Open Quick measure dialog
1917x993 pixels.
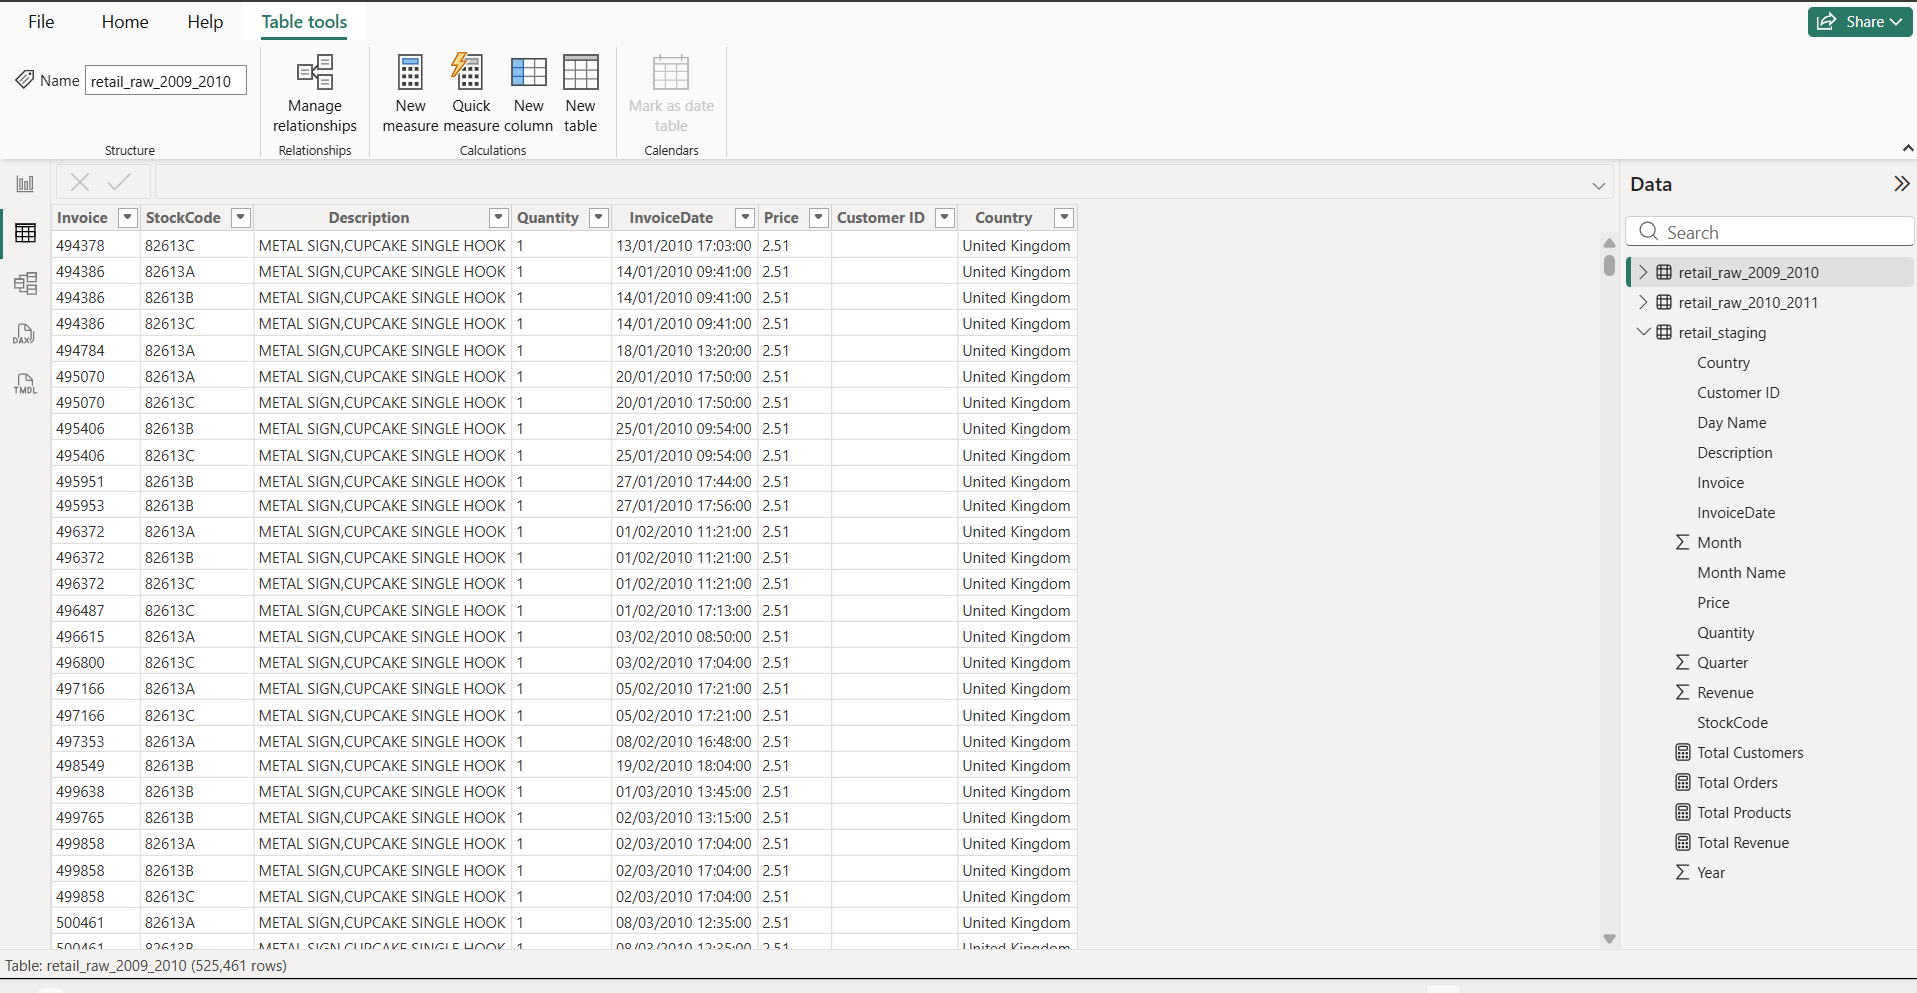471,94
